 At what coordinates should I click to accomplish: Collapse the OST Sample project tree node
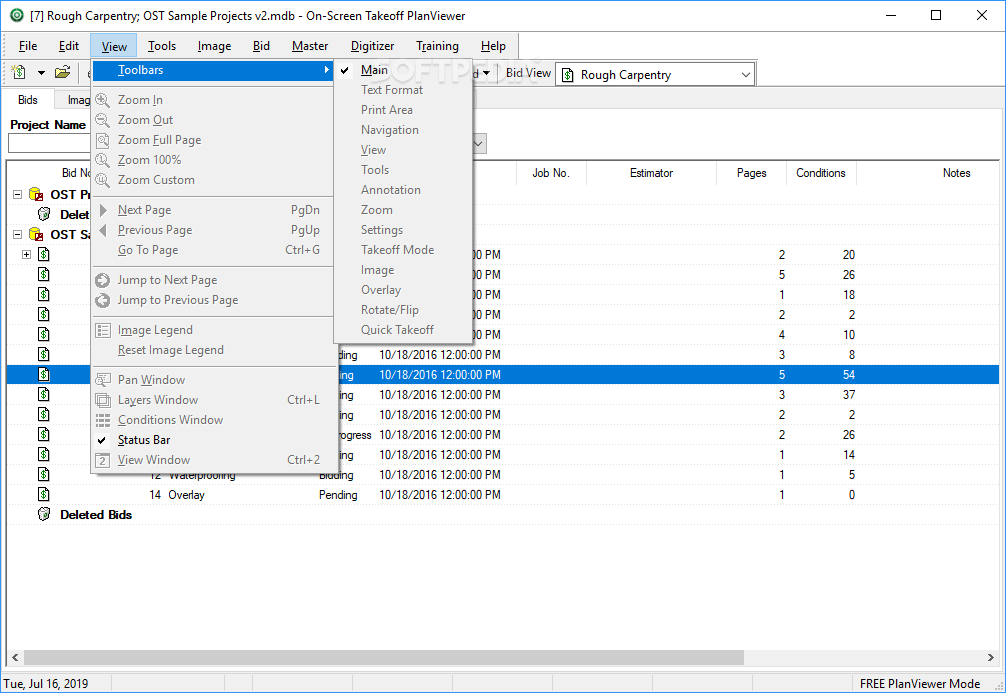[x=18, y=234]
